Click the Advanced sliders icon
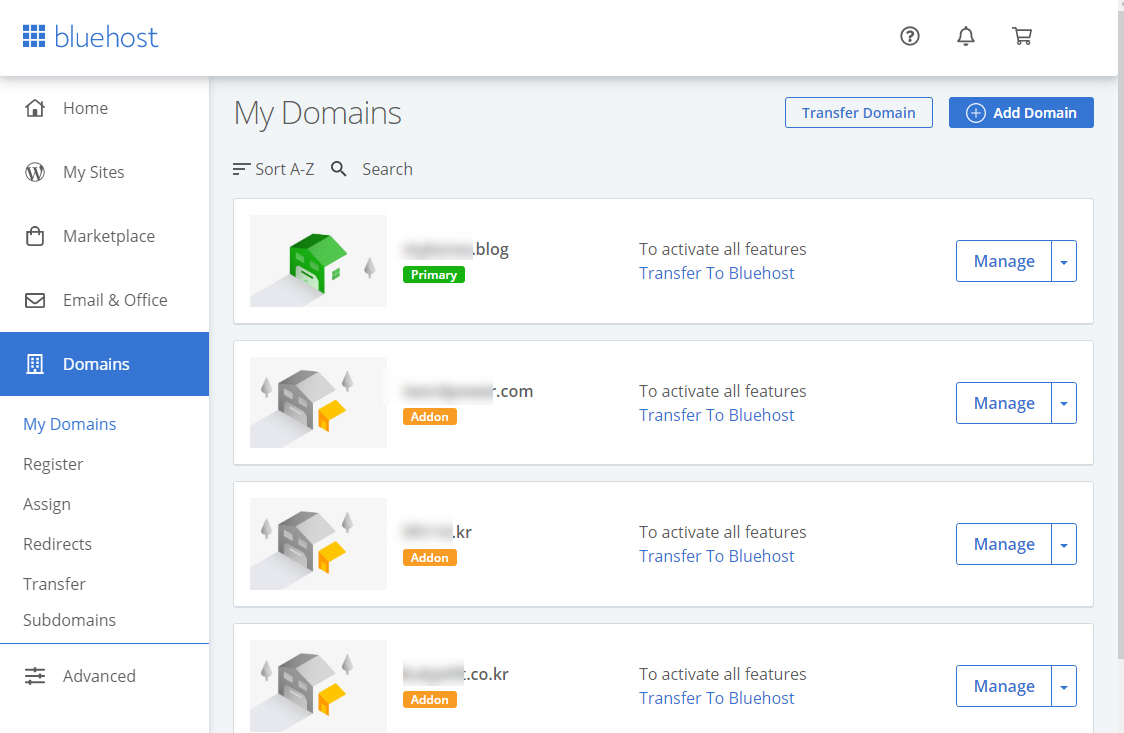Image resolution: width=1124 pixels, height=733 pixels. tap(34, 676)
